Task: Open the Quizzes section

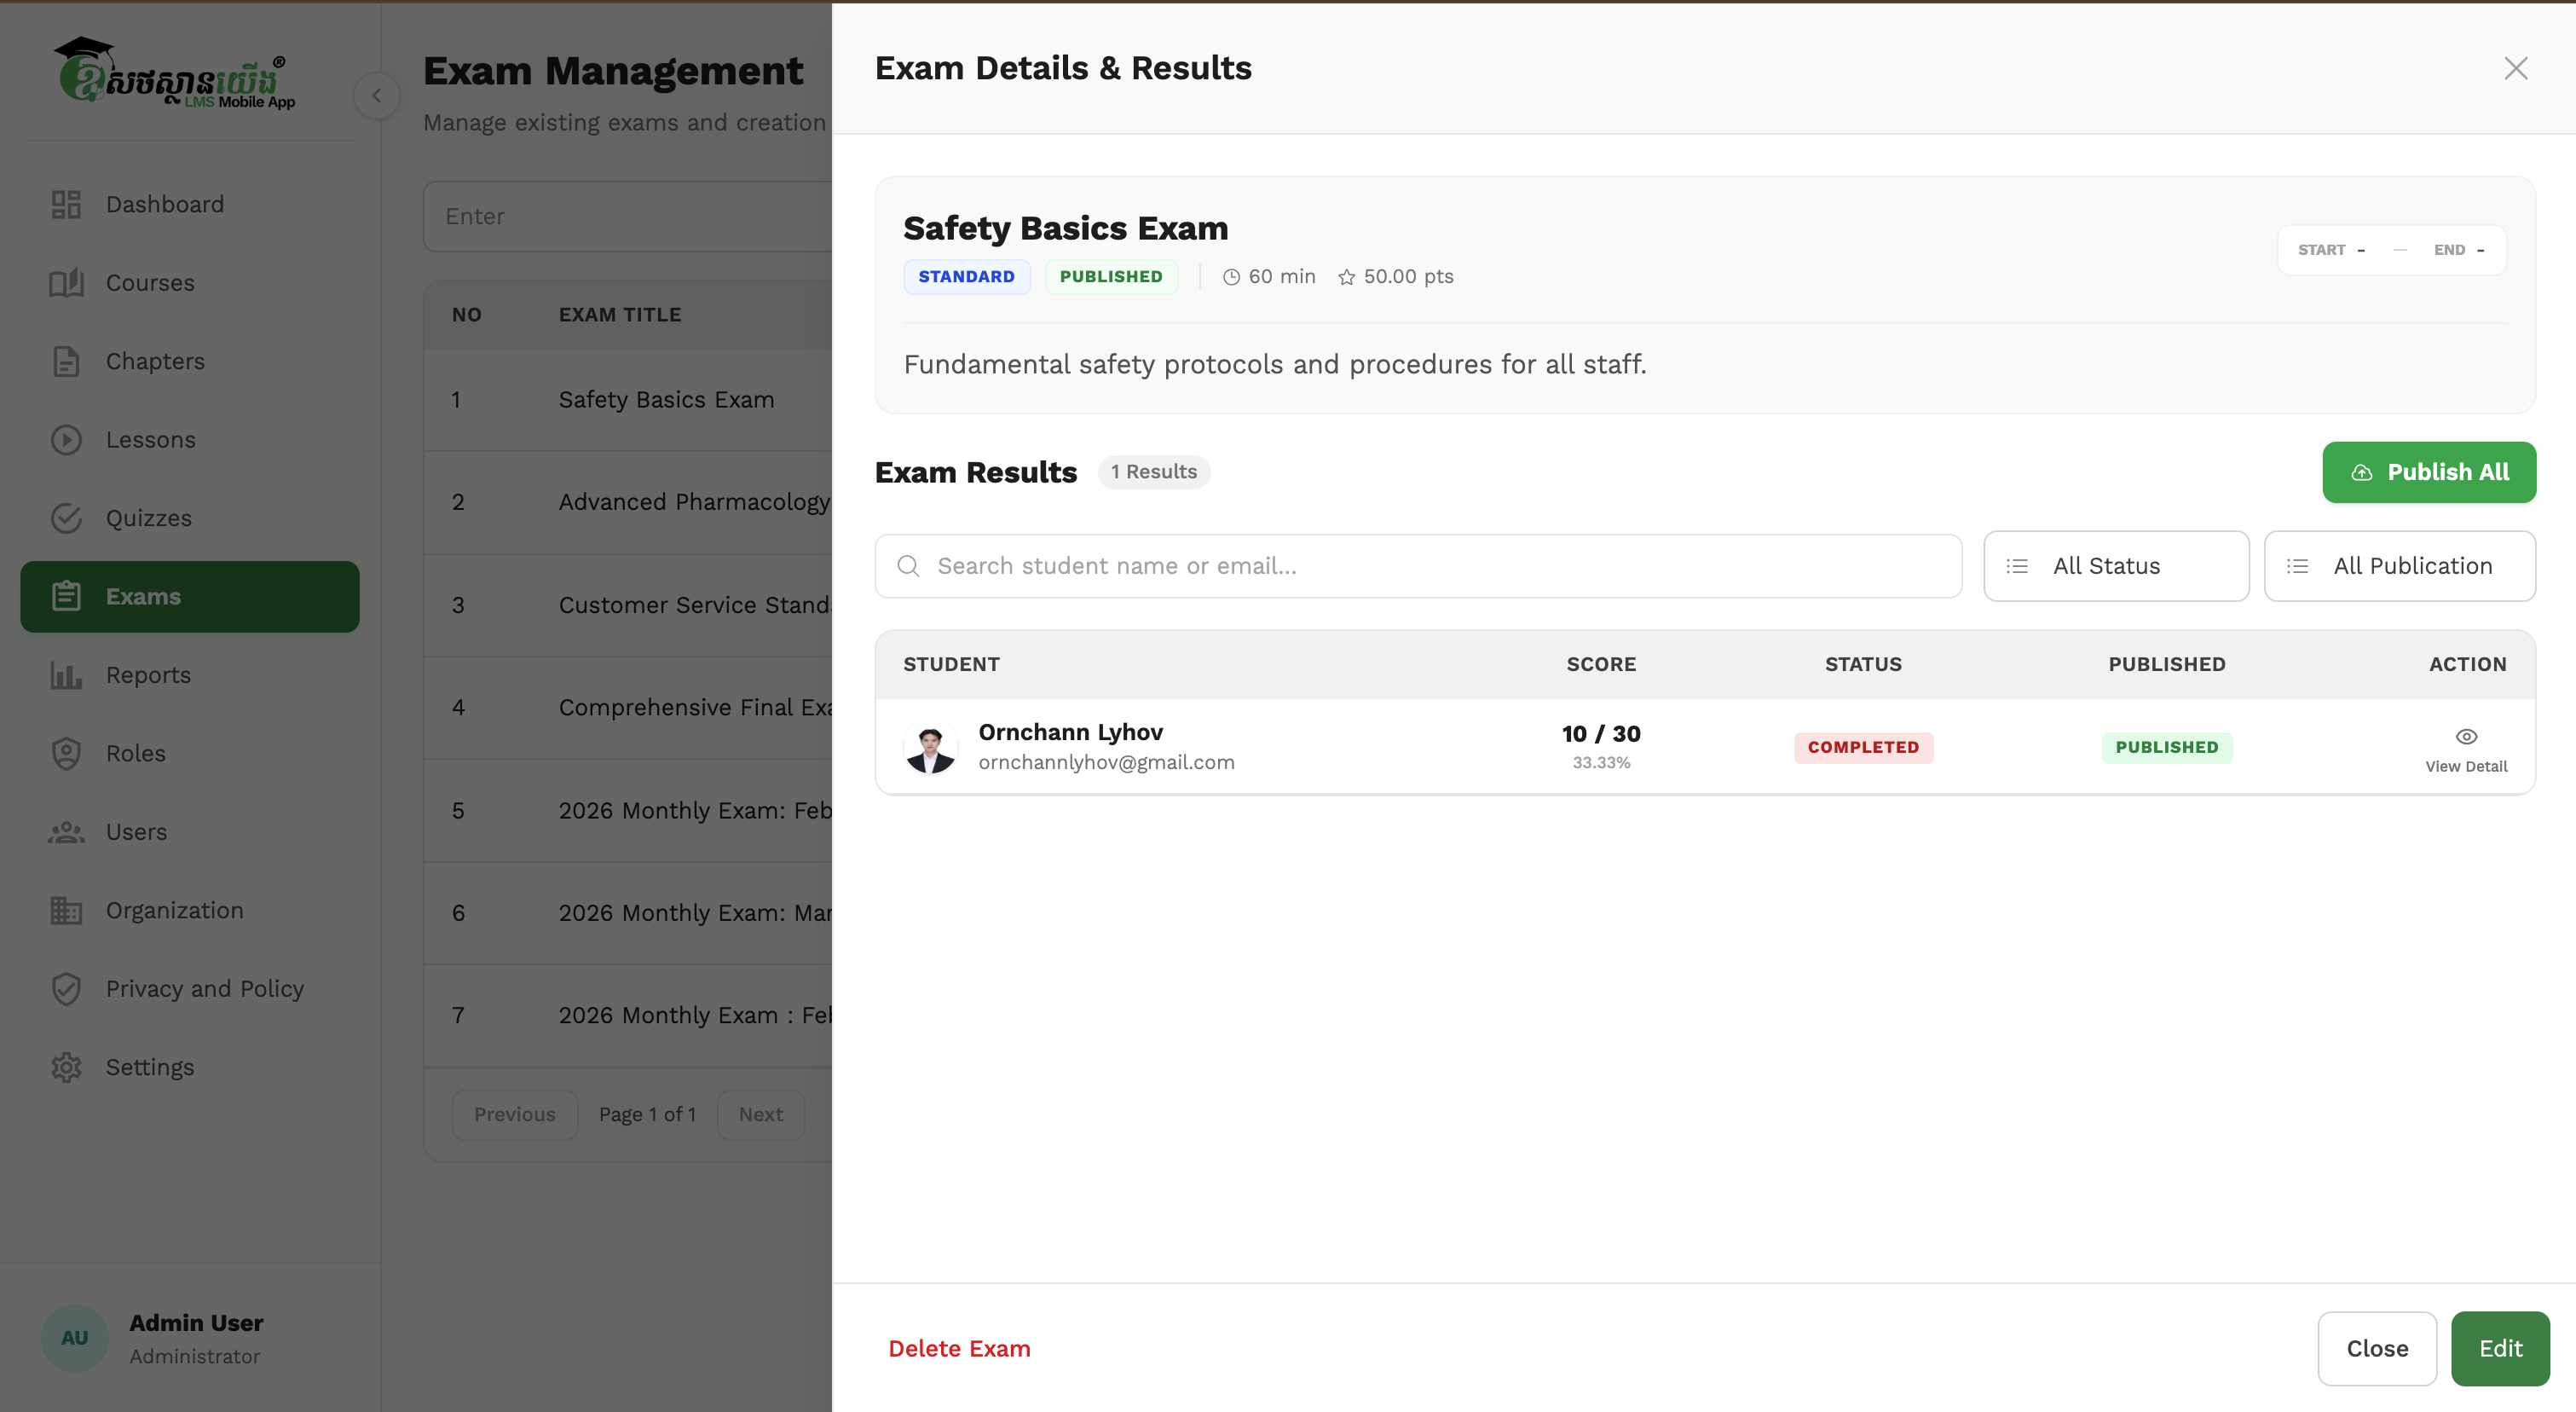Action: tap(148, 517)
